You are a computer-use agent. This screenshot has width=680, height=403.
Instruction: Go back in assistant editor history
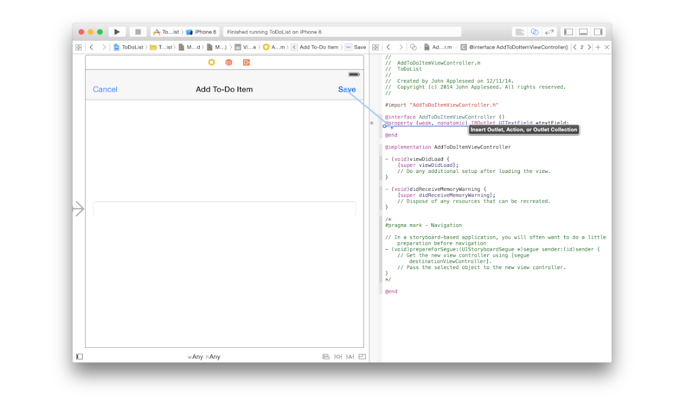pyautogui.click(x=389, y=47)
